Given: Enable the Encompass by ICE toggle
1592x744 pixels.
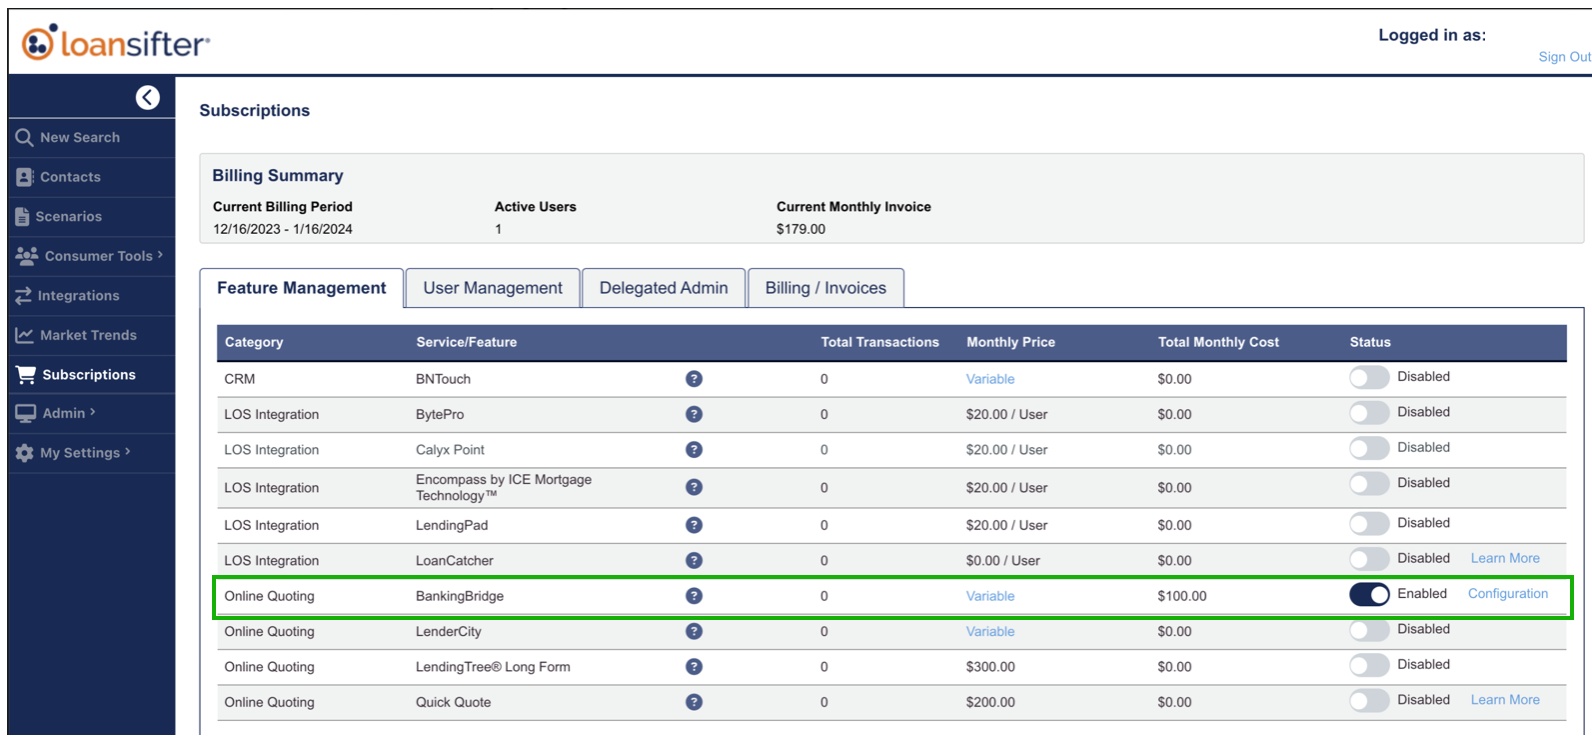Looking at the screenshot, I should coord(1369,483).
